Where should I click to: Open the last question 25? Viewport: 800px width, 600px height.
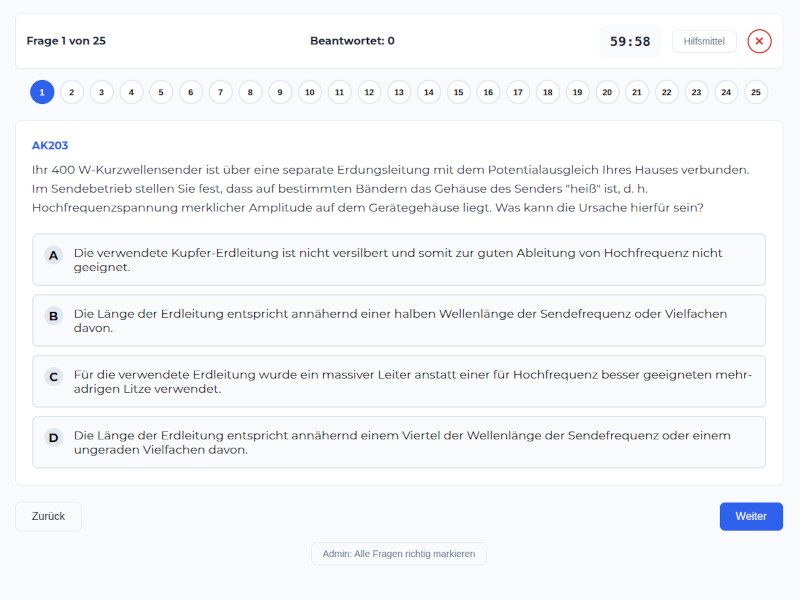[x=755, y=92]
